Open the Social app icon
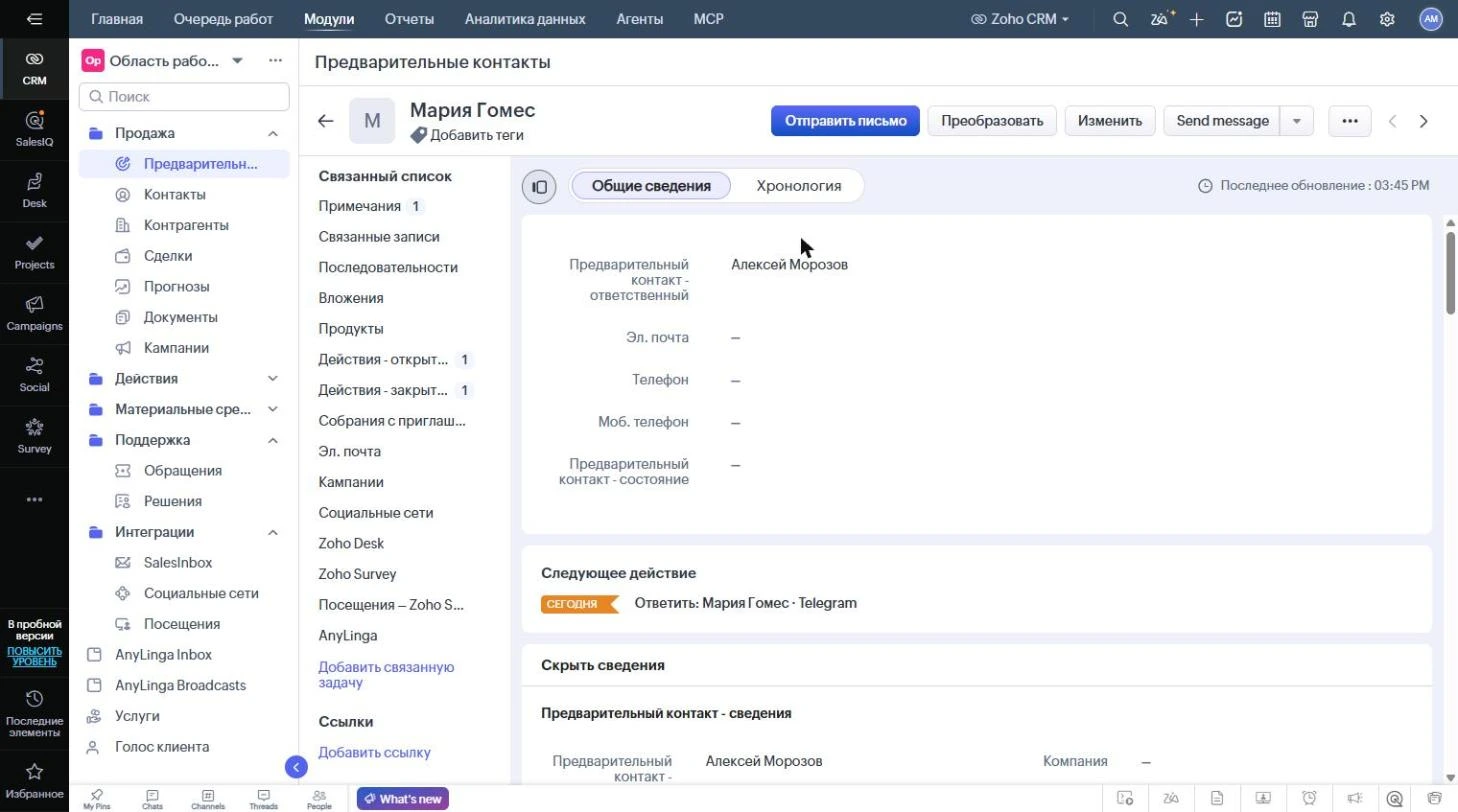This screenshot has width=1458, height=812. click(x=34, y=373)
